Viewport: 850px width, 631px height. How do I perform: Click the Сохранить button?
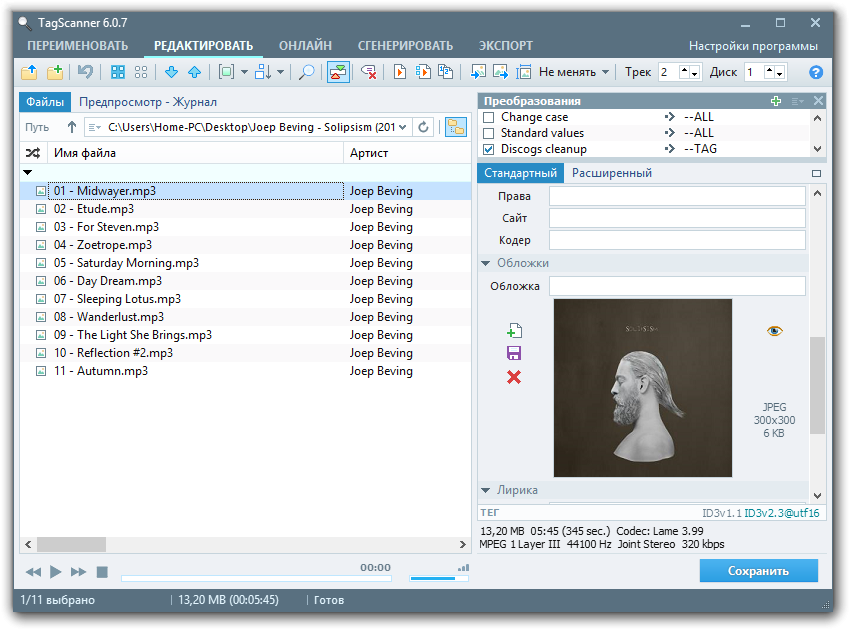[x=758, y=571]
